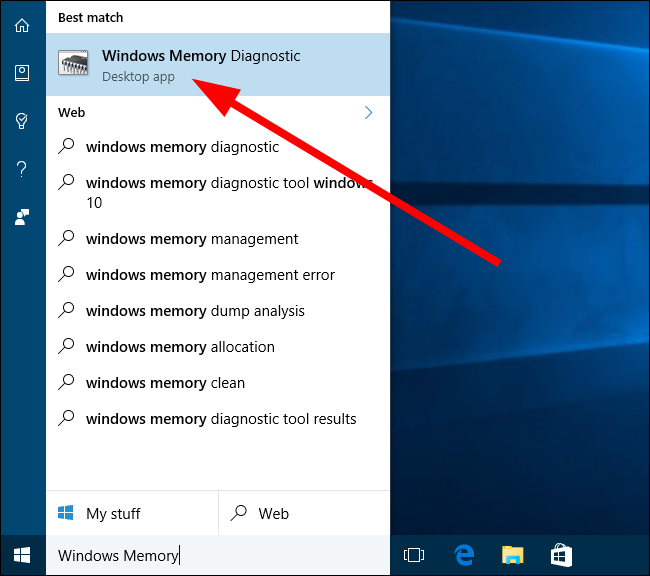The image size is (650, 576).
Task: Click magnifier icon beside "windows memory management error"
Action: pyautogui.click(x=66, y=274)
